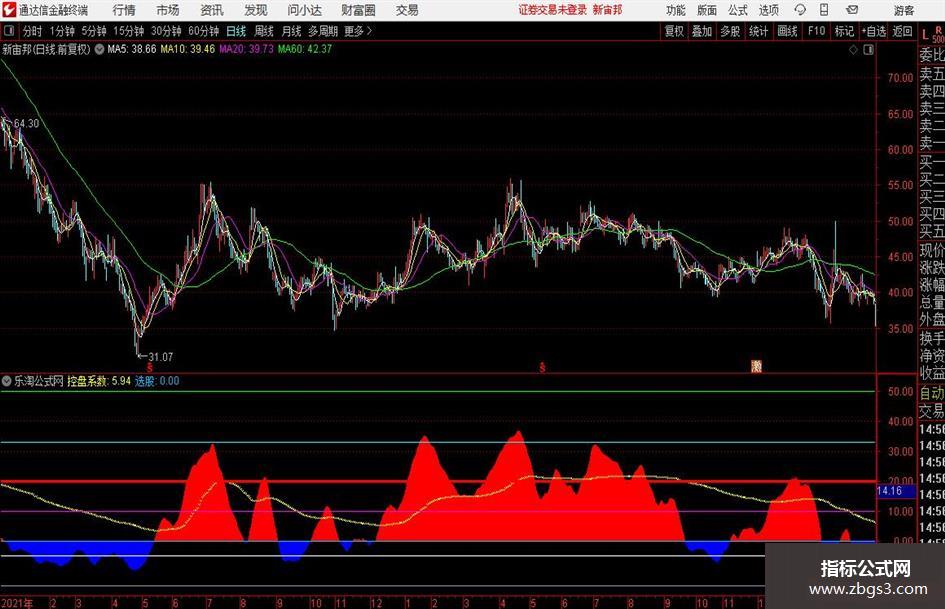Screen dimensions: 945x609
Task: Open the 行情 menu
Action: pos(124,10)
